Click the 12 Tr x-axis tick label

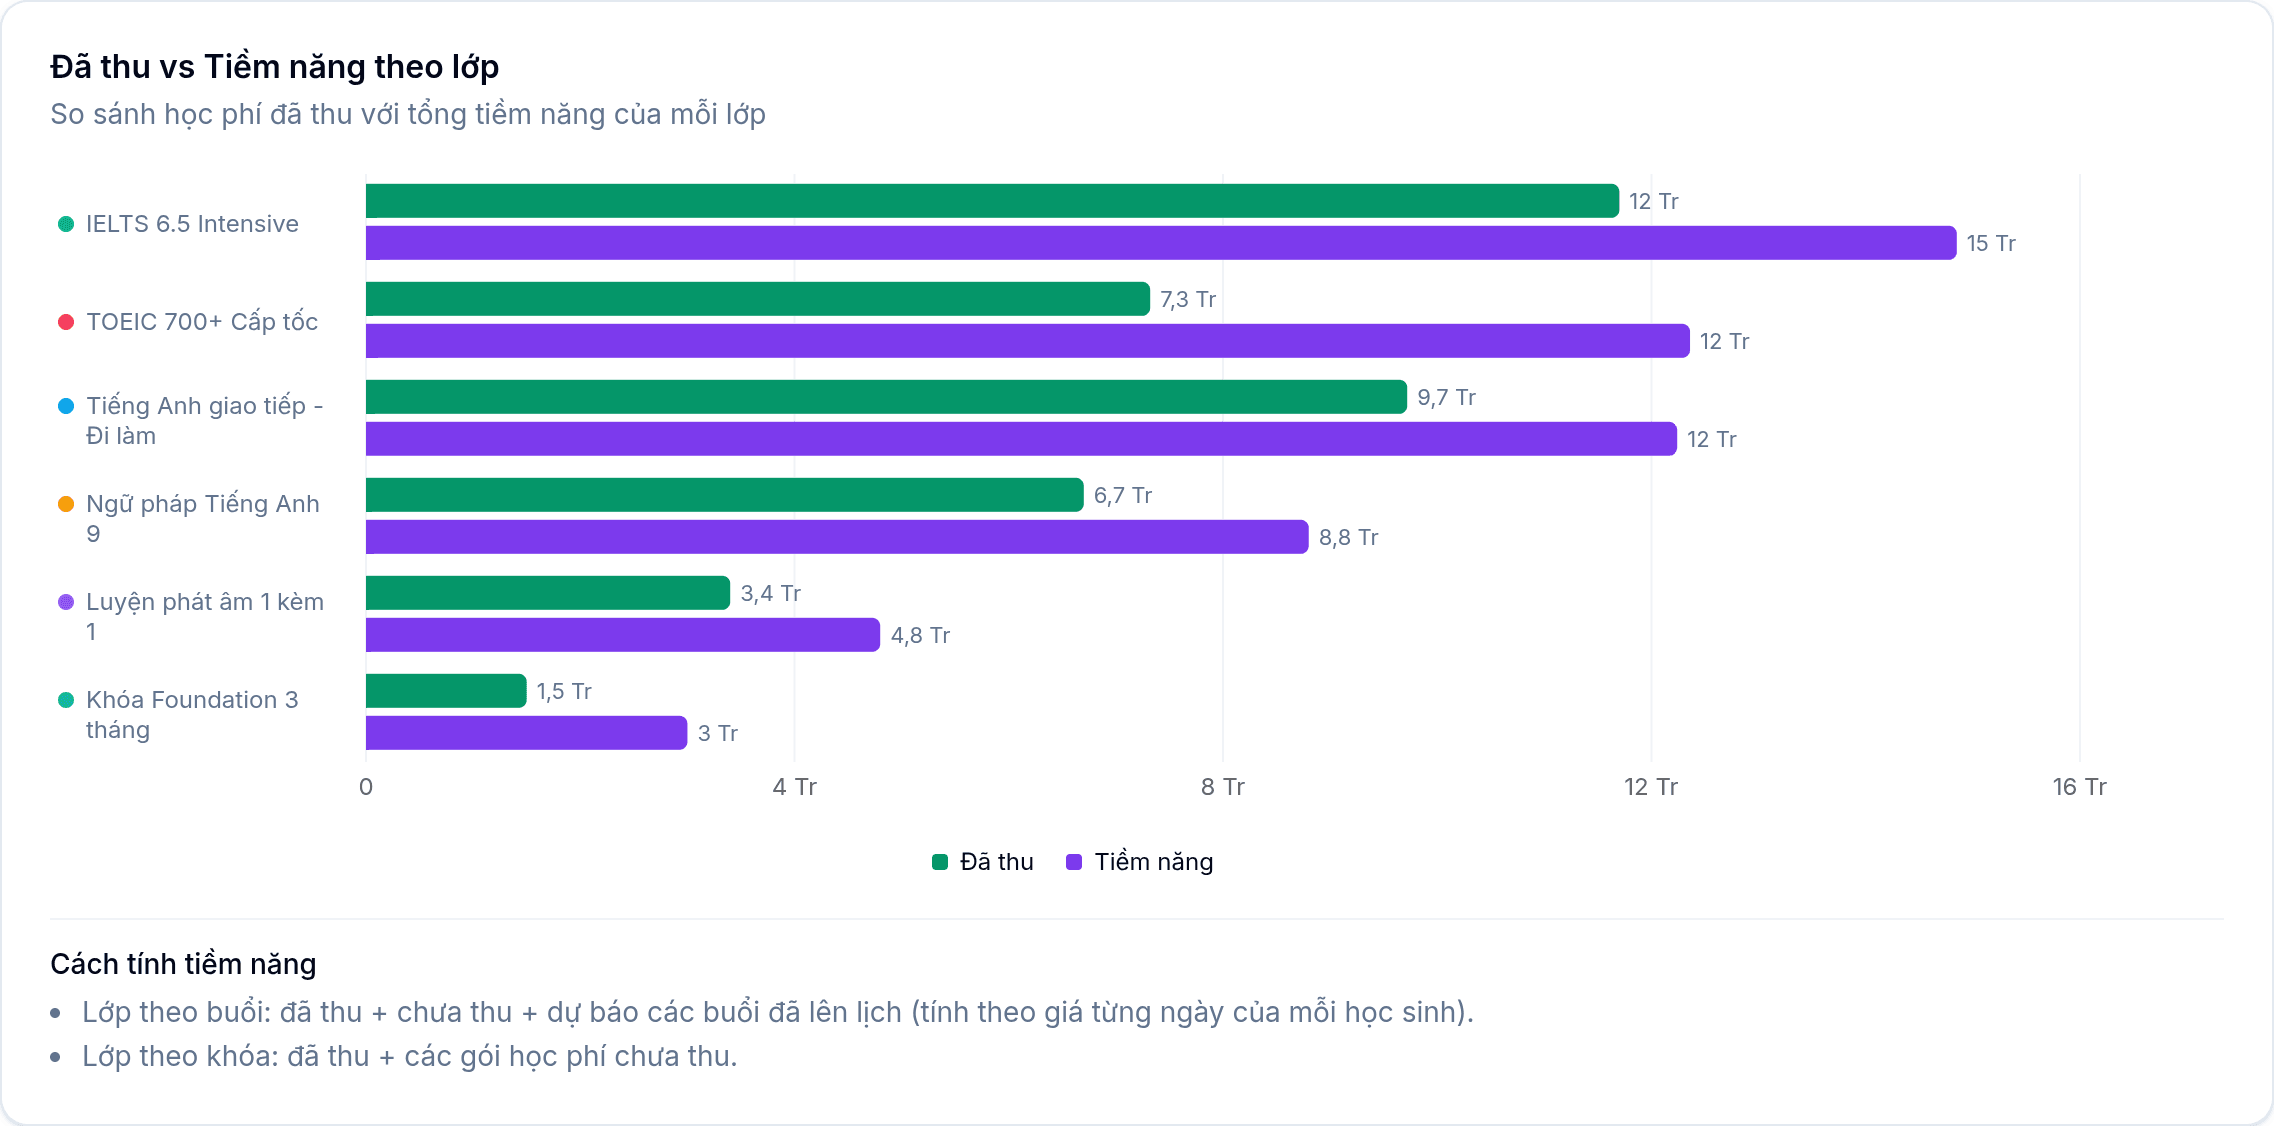click(1651, 787)
